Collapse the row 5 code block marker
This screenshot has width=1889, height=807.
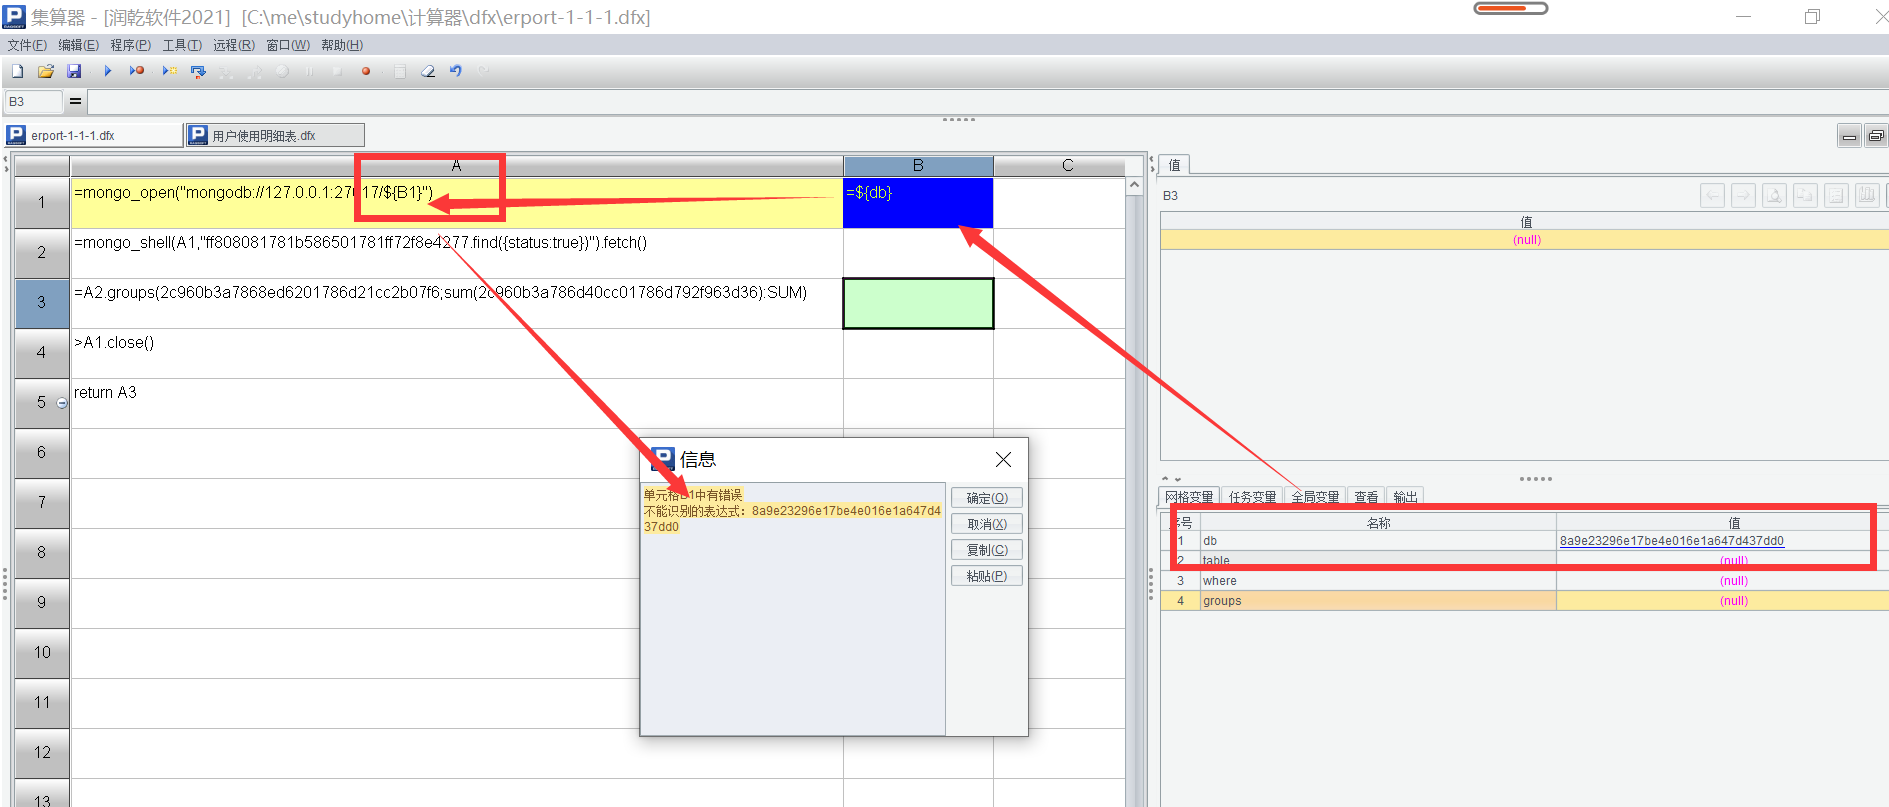point(62,403)
